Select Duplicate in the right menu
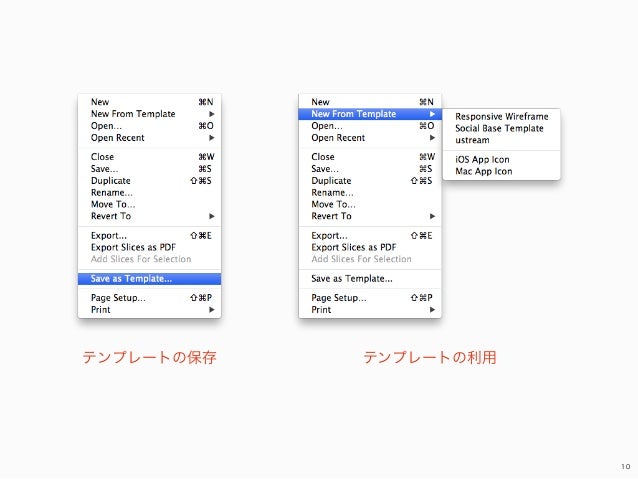Image resolution: width=638 pixels, height=479 pixels. coord(370,181)
